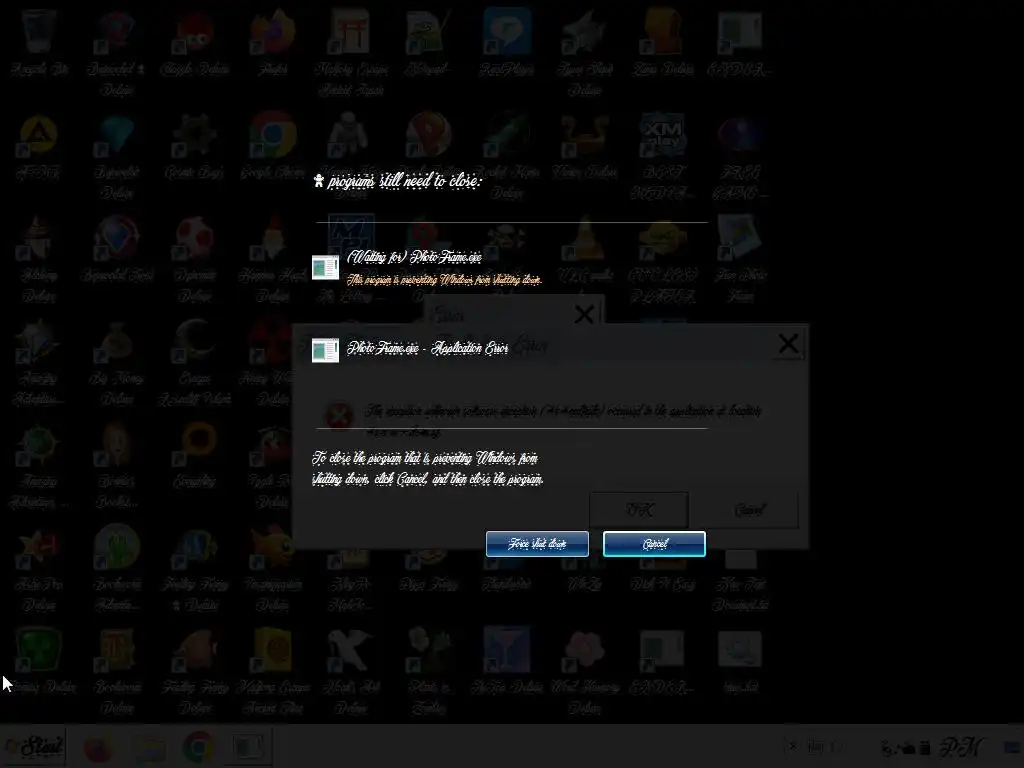Click the red error icon in dimmed dialog
Viewport: 1024px width, 768px height.
[x=339, y=415]
